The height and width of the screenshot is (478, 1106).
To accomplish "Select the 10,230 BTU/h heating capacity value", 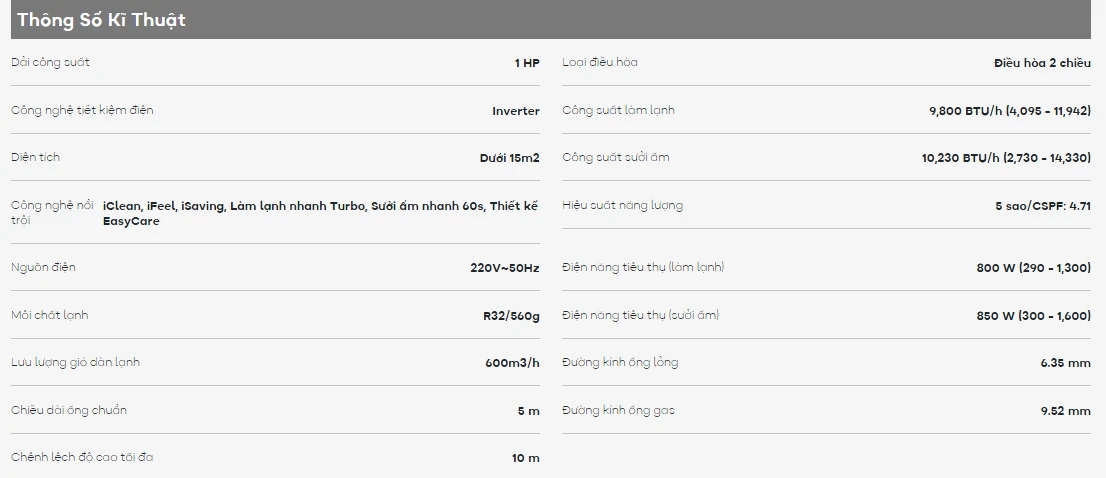I will [x=1006, y=158].
